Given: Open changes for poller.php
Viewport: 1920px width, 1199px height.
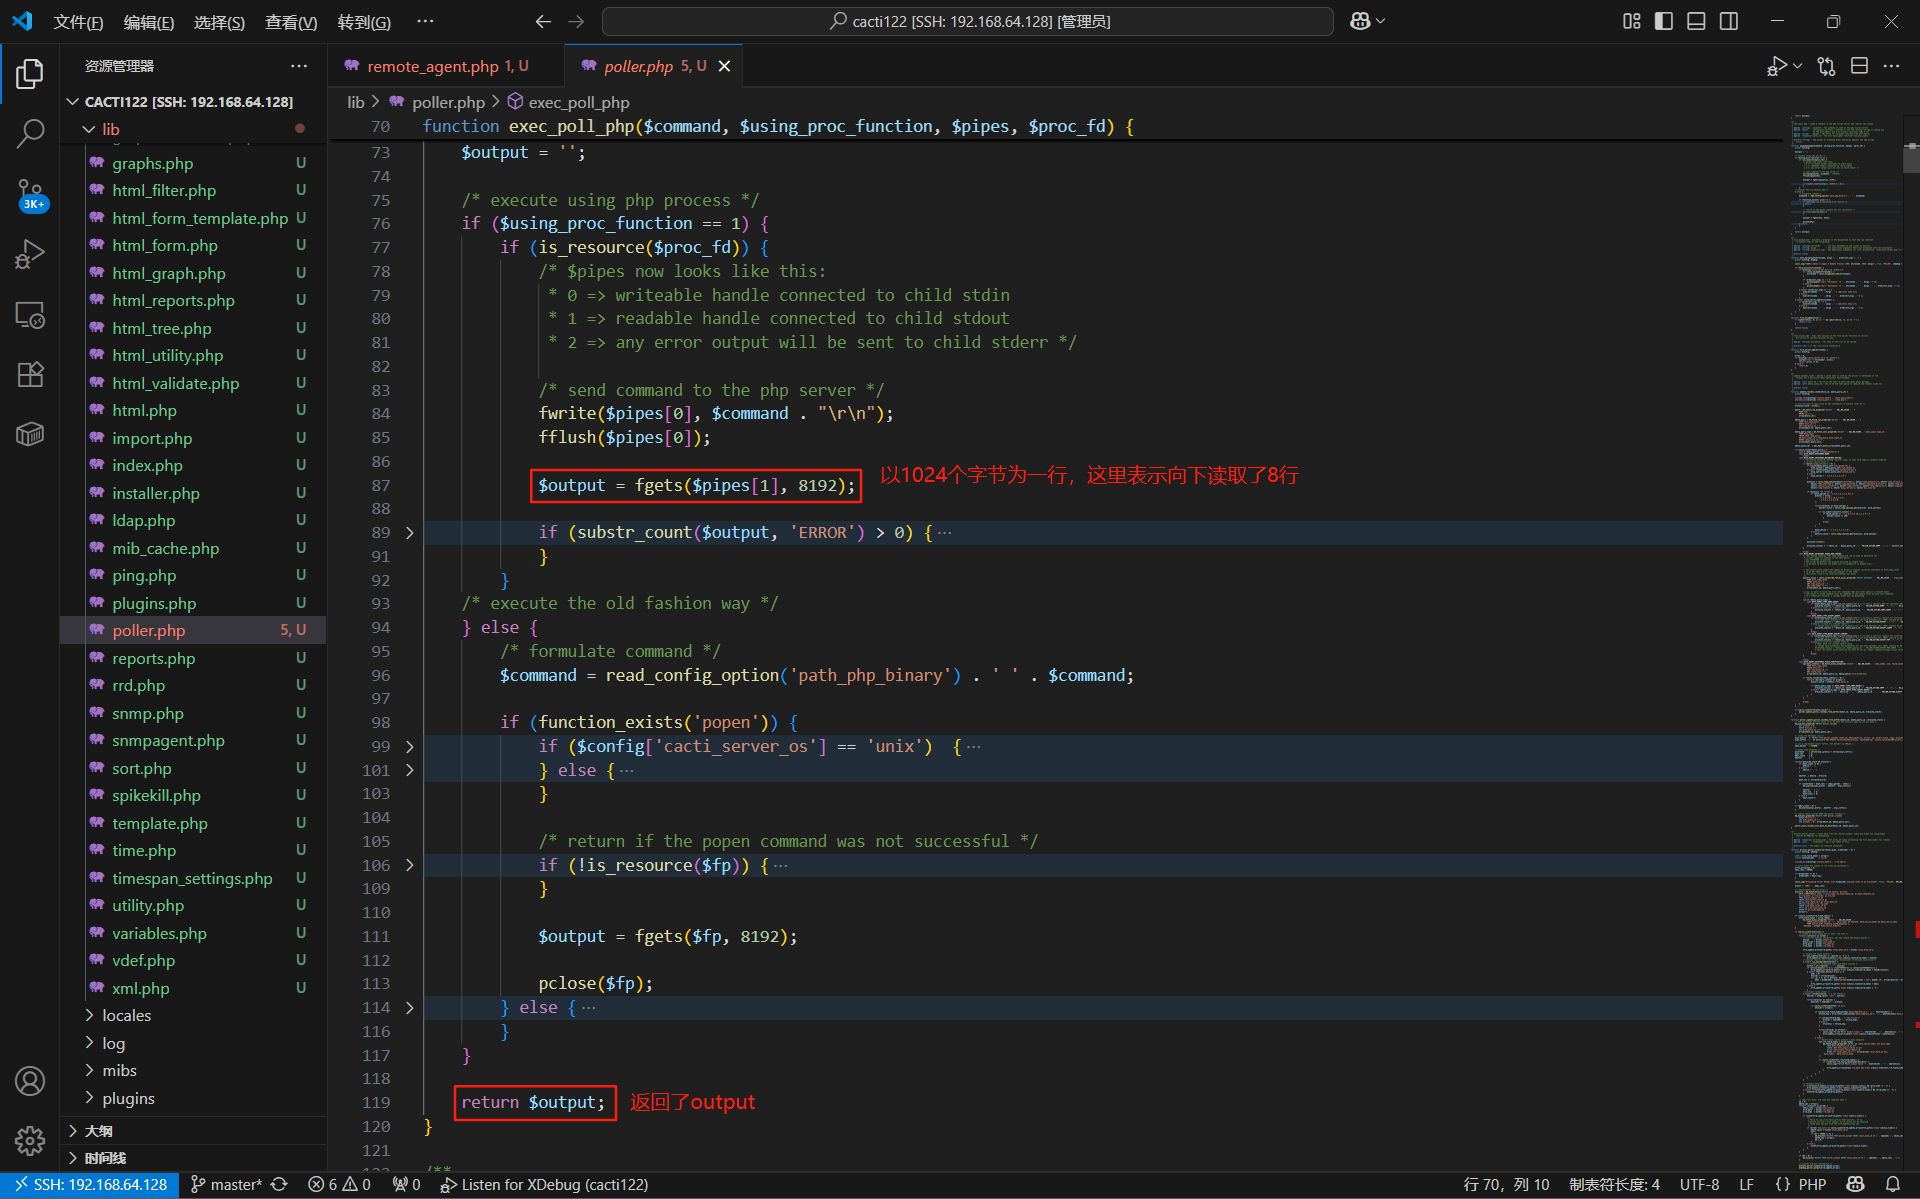Looking at the screenshot, I should [1826, 66].
